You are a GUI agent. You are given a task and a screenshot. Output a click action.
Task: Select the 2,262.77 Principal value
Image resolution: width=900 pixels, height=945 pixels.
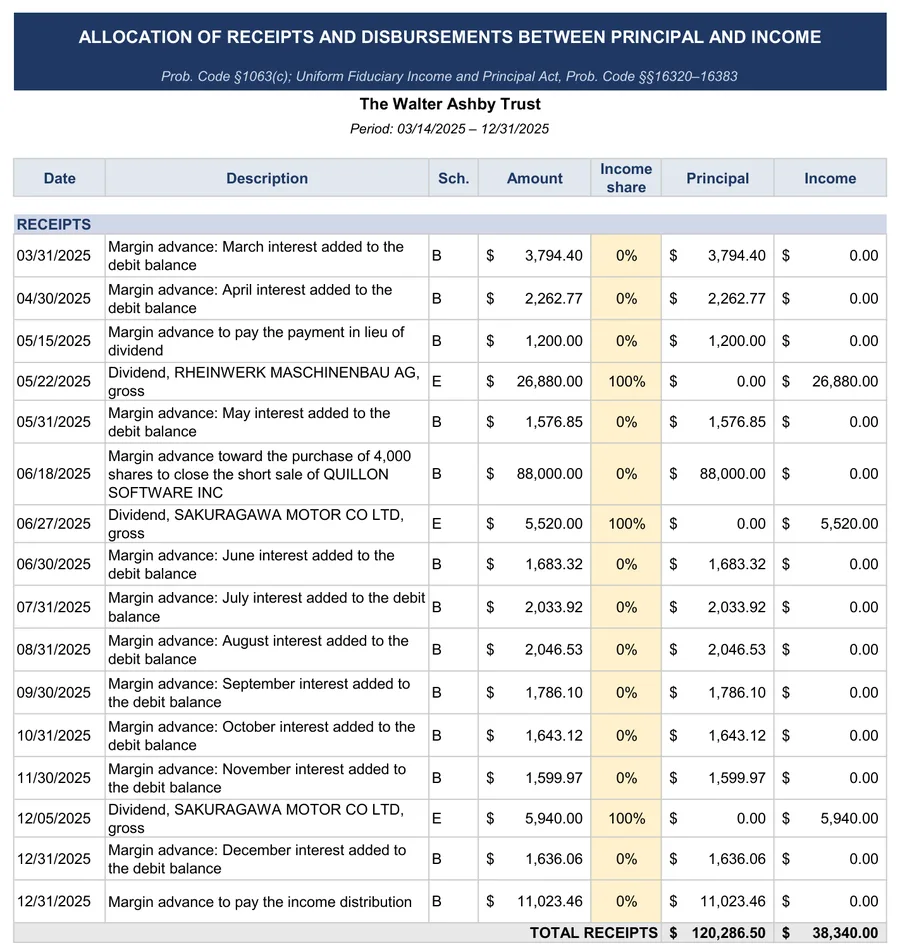736,298
